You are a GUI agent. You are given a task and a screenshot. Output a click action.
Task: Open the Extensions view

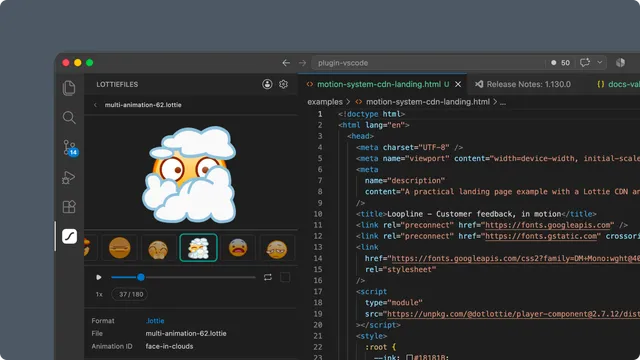[x=69, y=207]
